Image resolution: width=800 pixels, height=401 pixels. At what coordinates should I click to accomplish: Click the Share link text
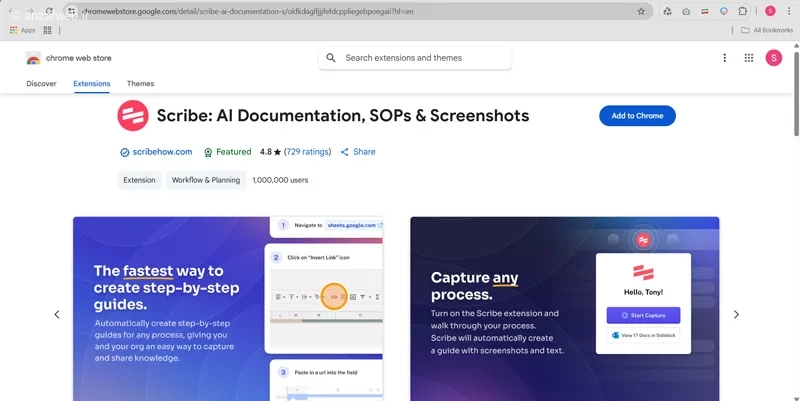pos(364,152)
